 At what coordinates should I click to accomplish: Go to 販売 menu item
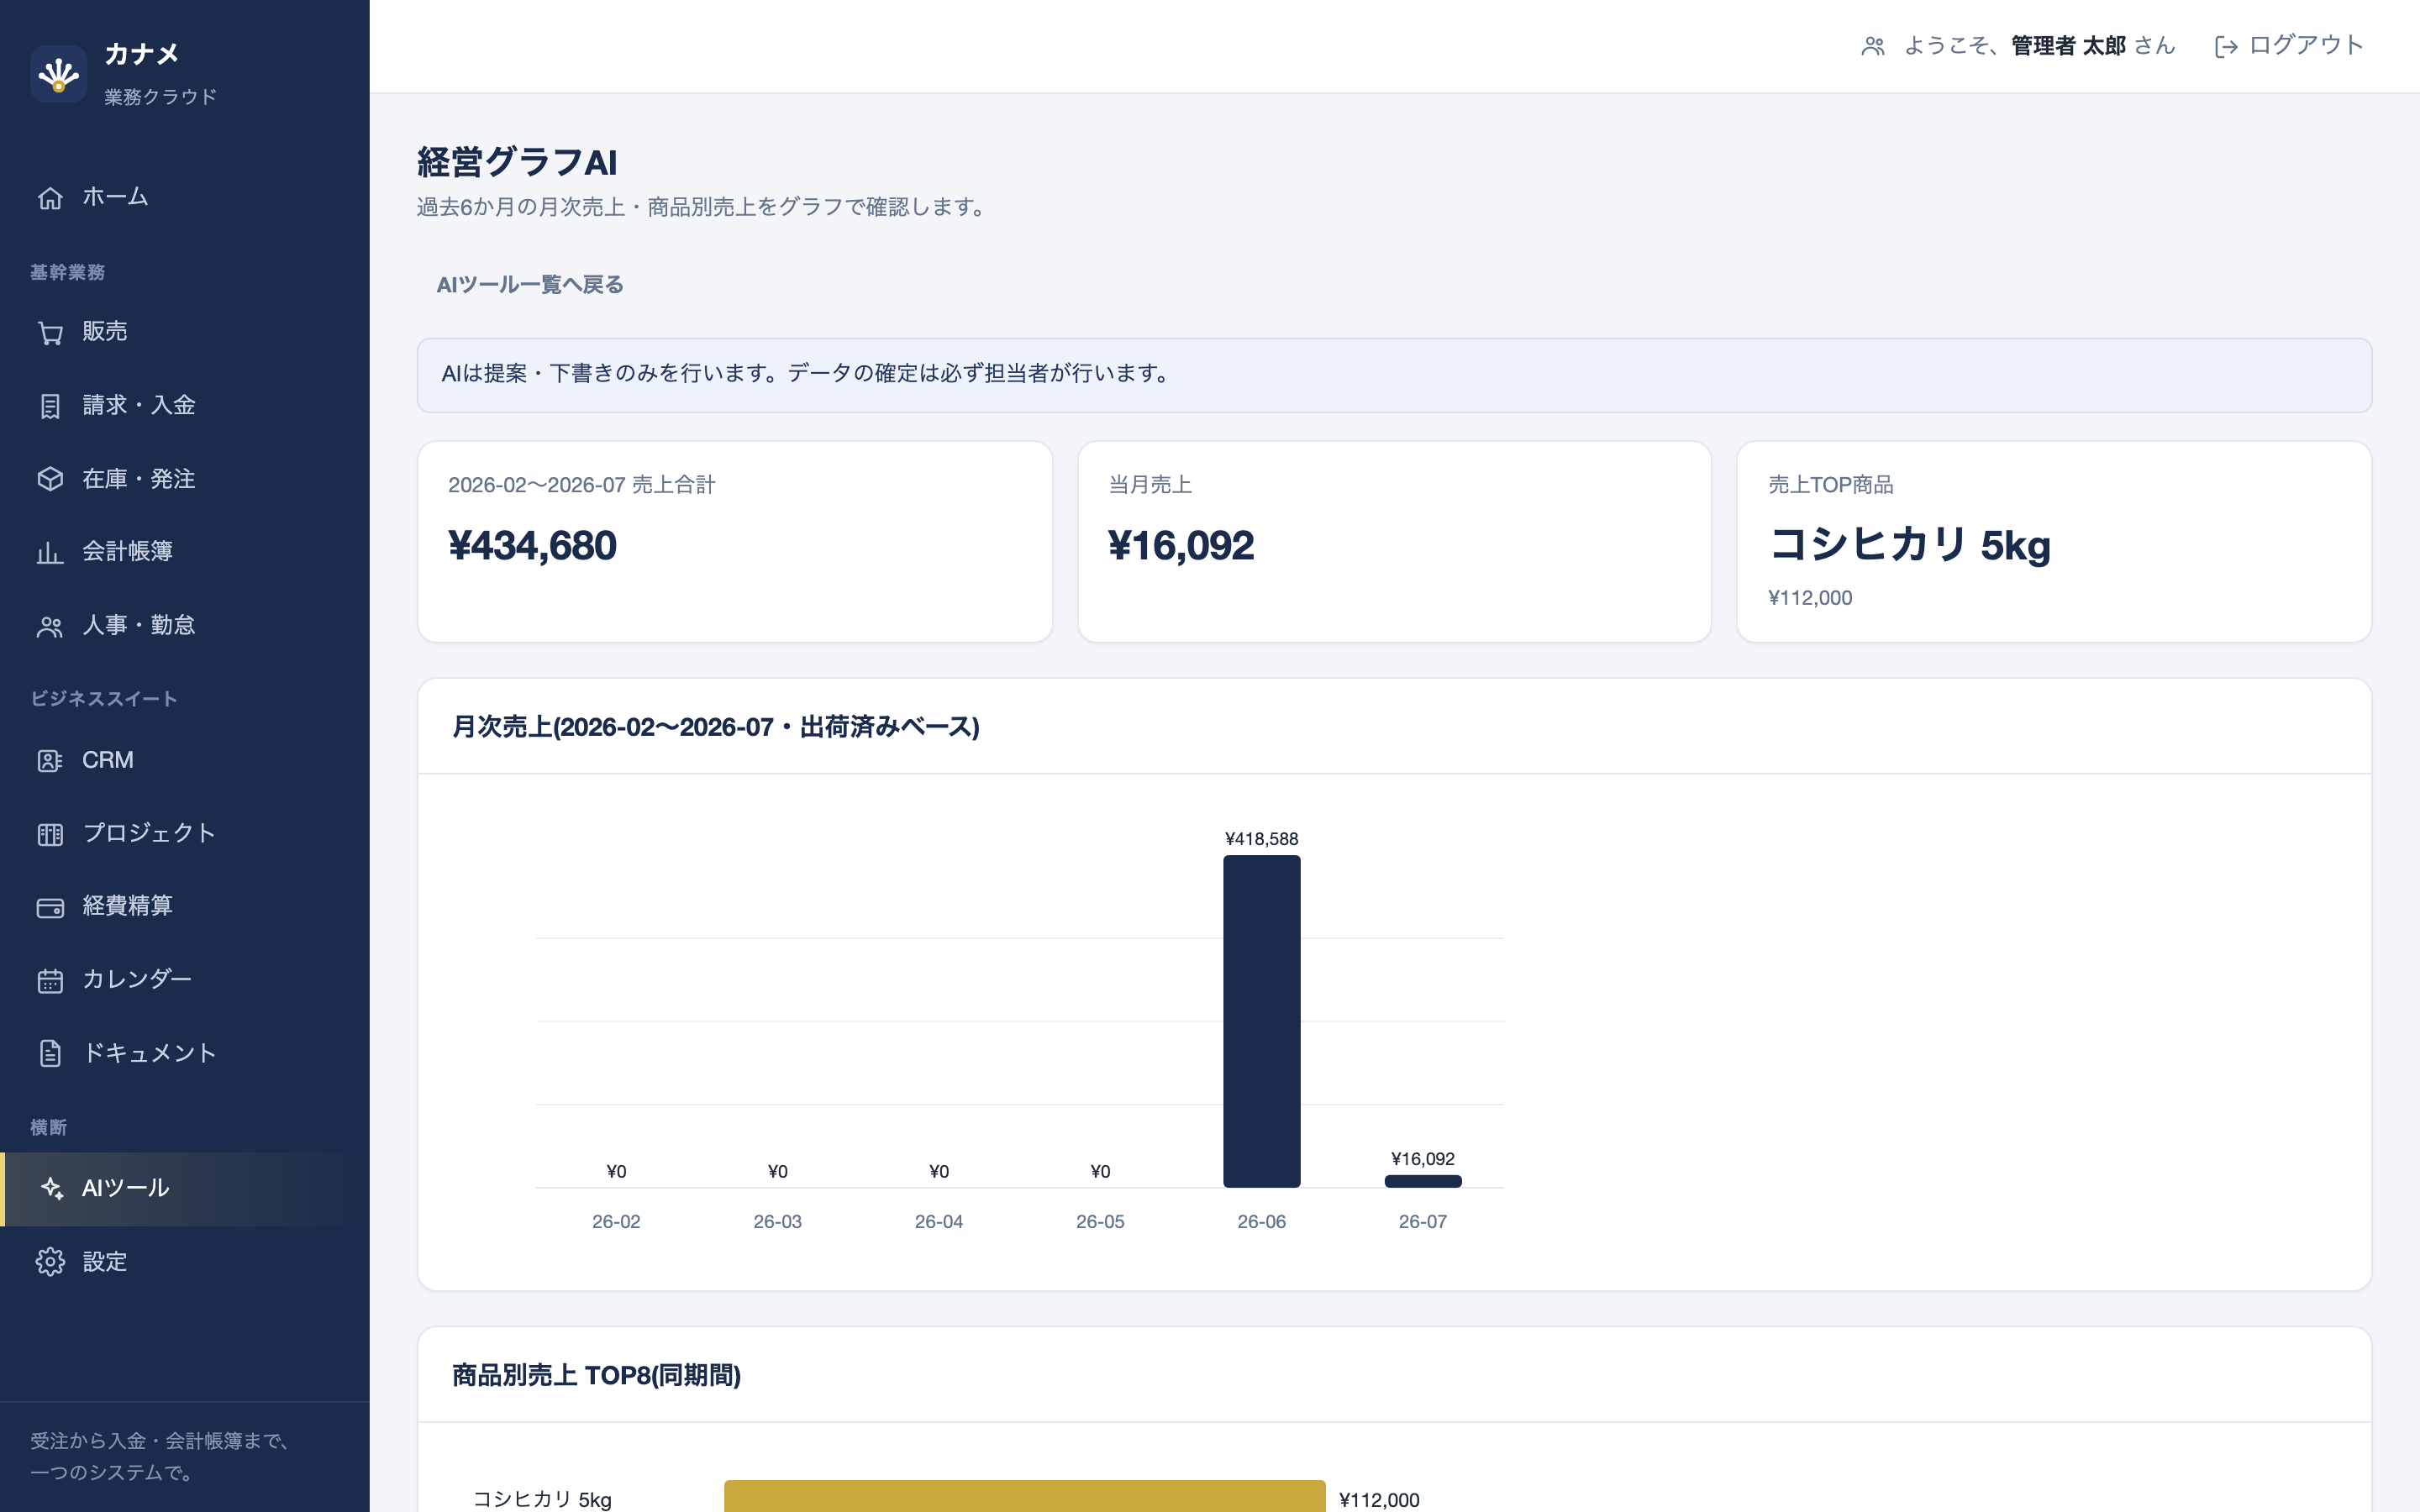pyautogui.click(x=185, y=332)
